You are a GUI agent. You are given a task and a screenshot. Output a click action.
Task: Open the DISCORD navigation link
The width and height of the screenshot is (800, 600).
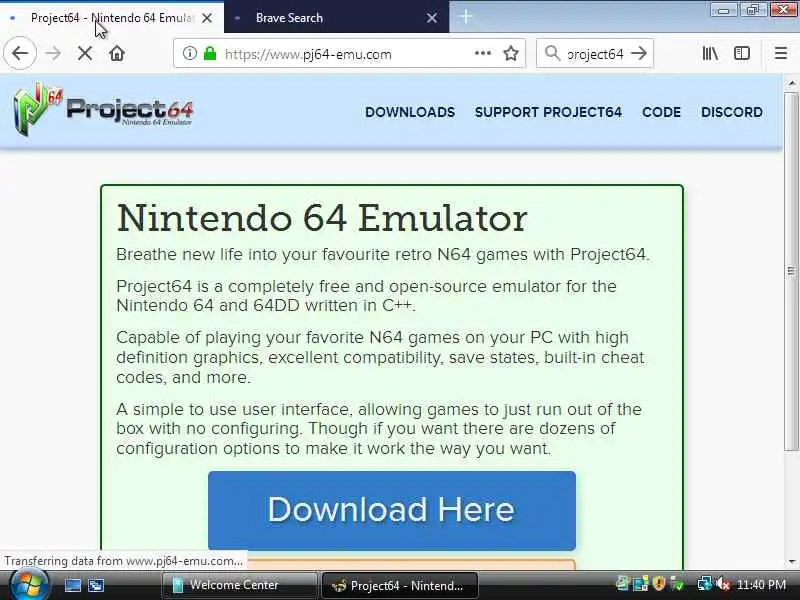click(x=732, y=112)
